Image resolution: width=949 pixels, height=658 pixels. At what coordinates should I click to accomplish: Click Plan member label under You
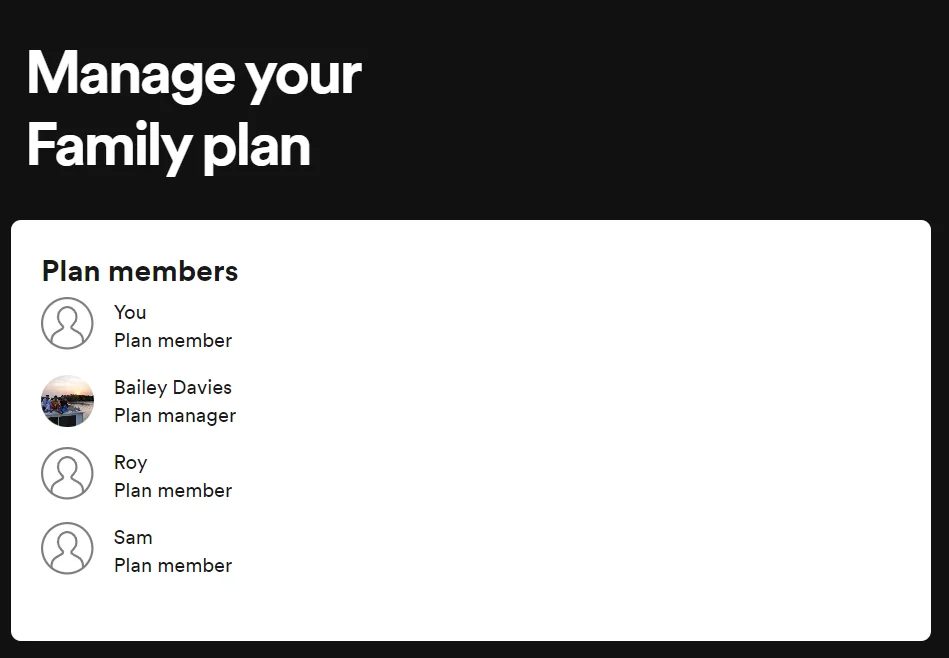[172, 341]
